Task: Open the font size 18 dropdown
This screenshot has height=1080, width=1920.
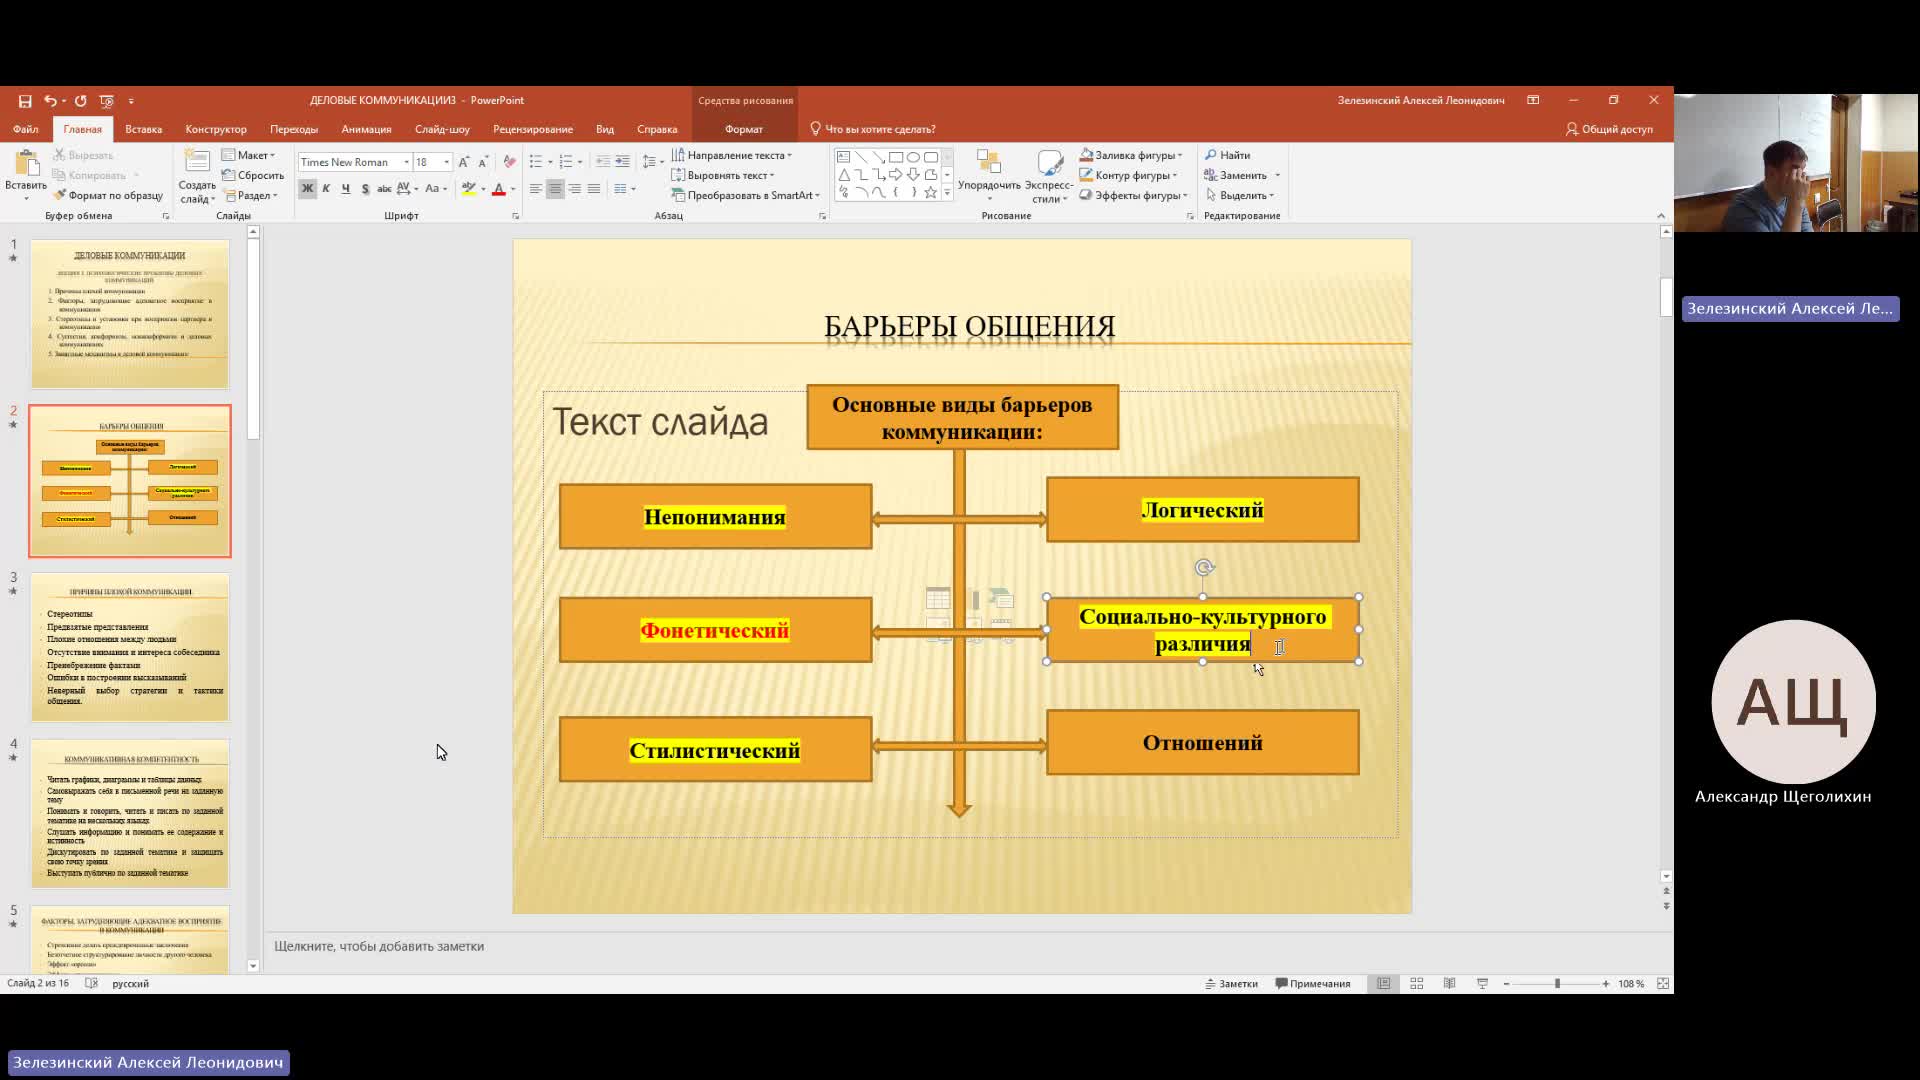Action: pos(446,162)
